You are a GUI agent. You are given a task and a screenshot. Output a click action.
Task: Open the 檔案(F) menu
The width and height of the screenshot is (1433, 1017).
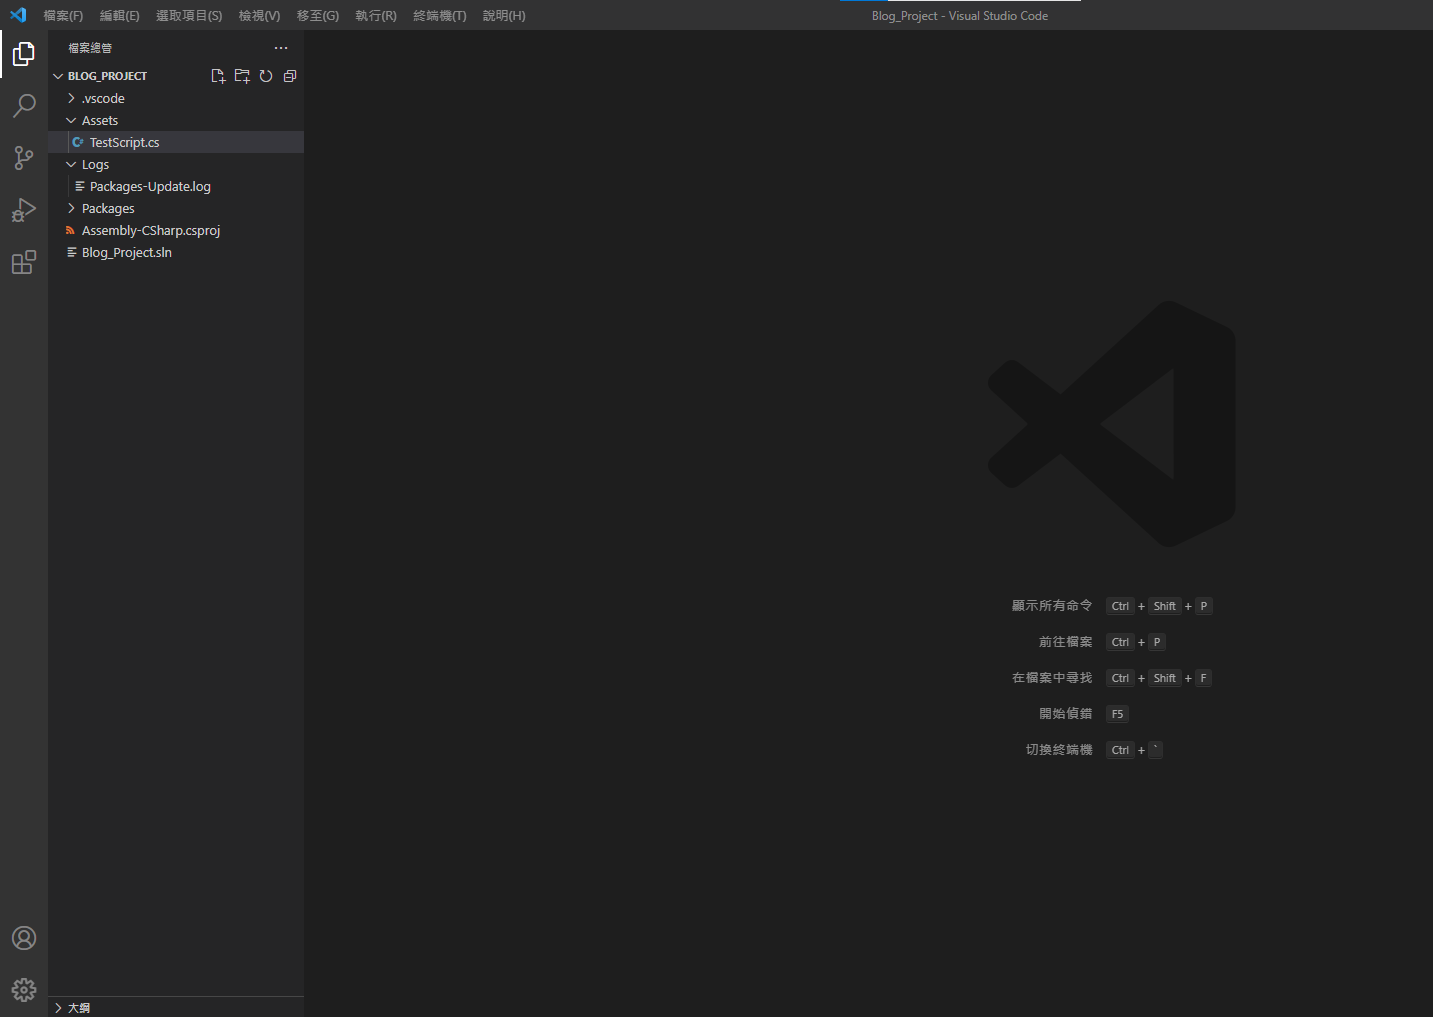point(62,15)
